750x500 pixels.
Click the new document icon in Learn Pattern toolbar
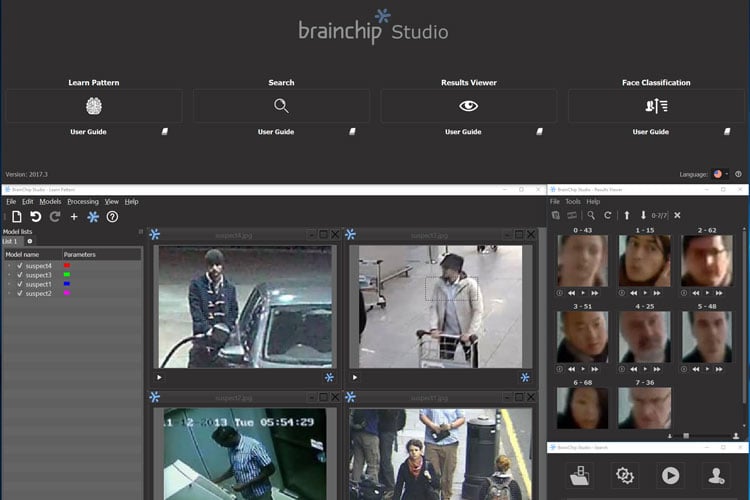tap(16, 216)
